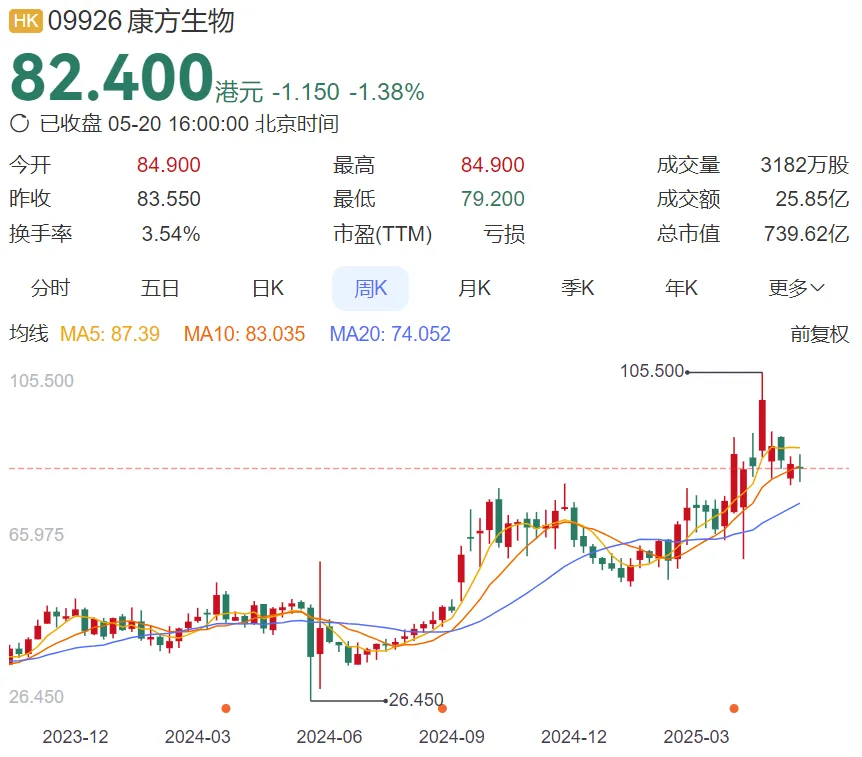
Task: Click the large current price 82.400
Action: pos(111,78)
